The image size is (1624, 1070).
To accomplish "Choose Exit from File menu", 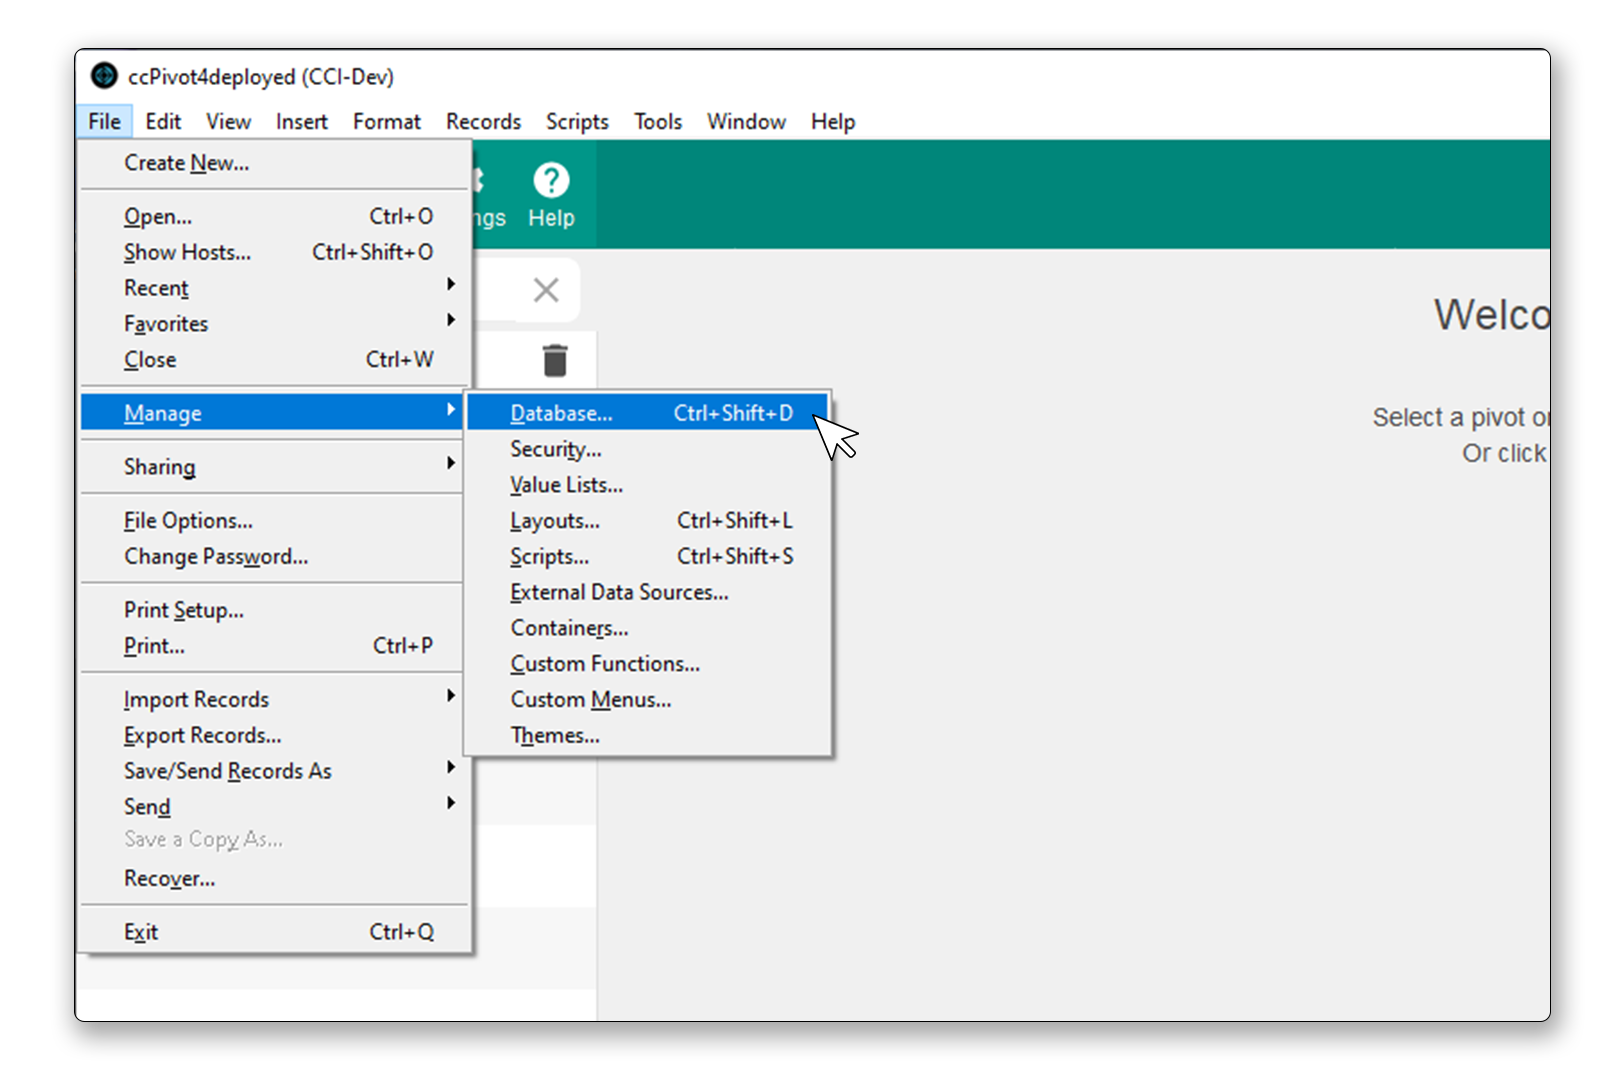I will [274, 932].
